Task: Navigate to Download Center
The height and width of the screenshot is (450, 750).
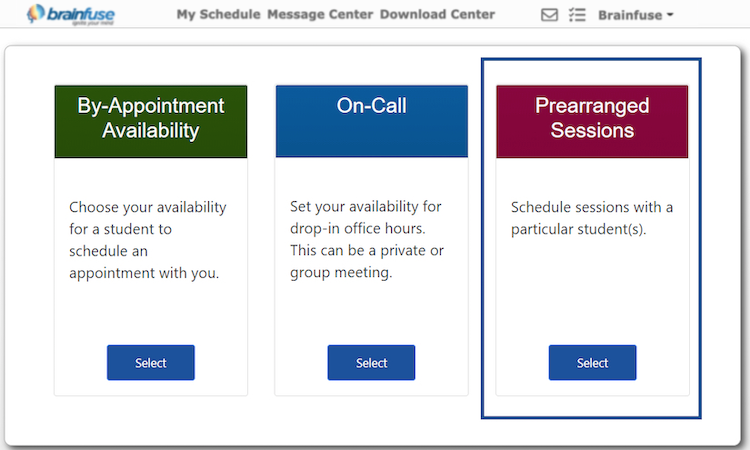Action: pyautogui.click(x=437, y=14)
